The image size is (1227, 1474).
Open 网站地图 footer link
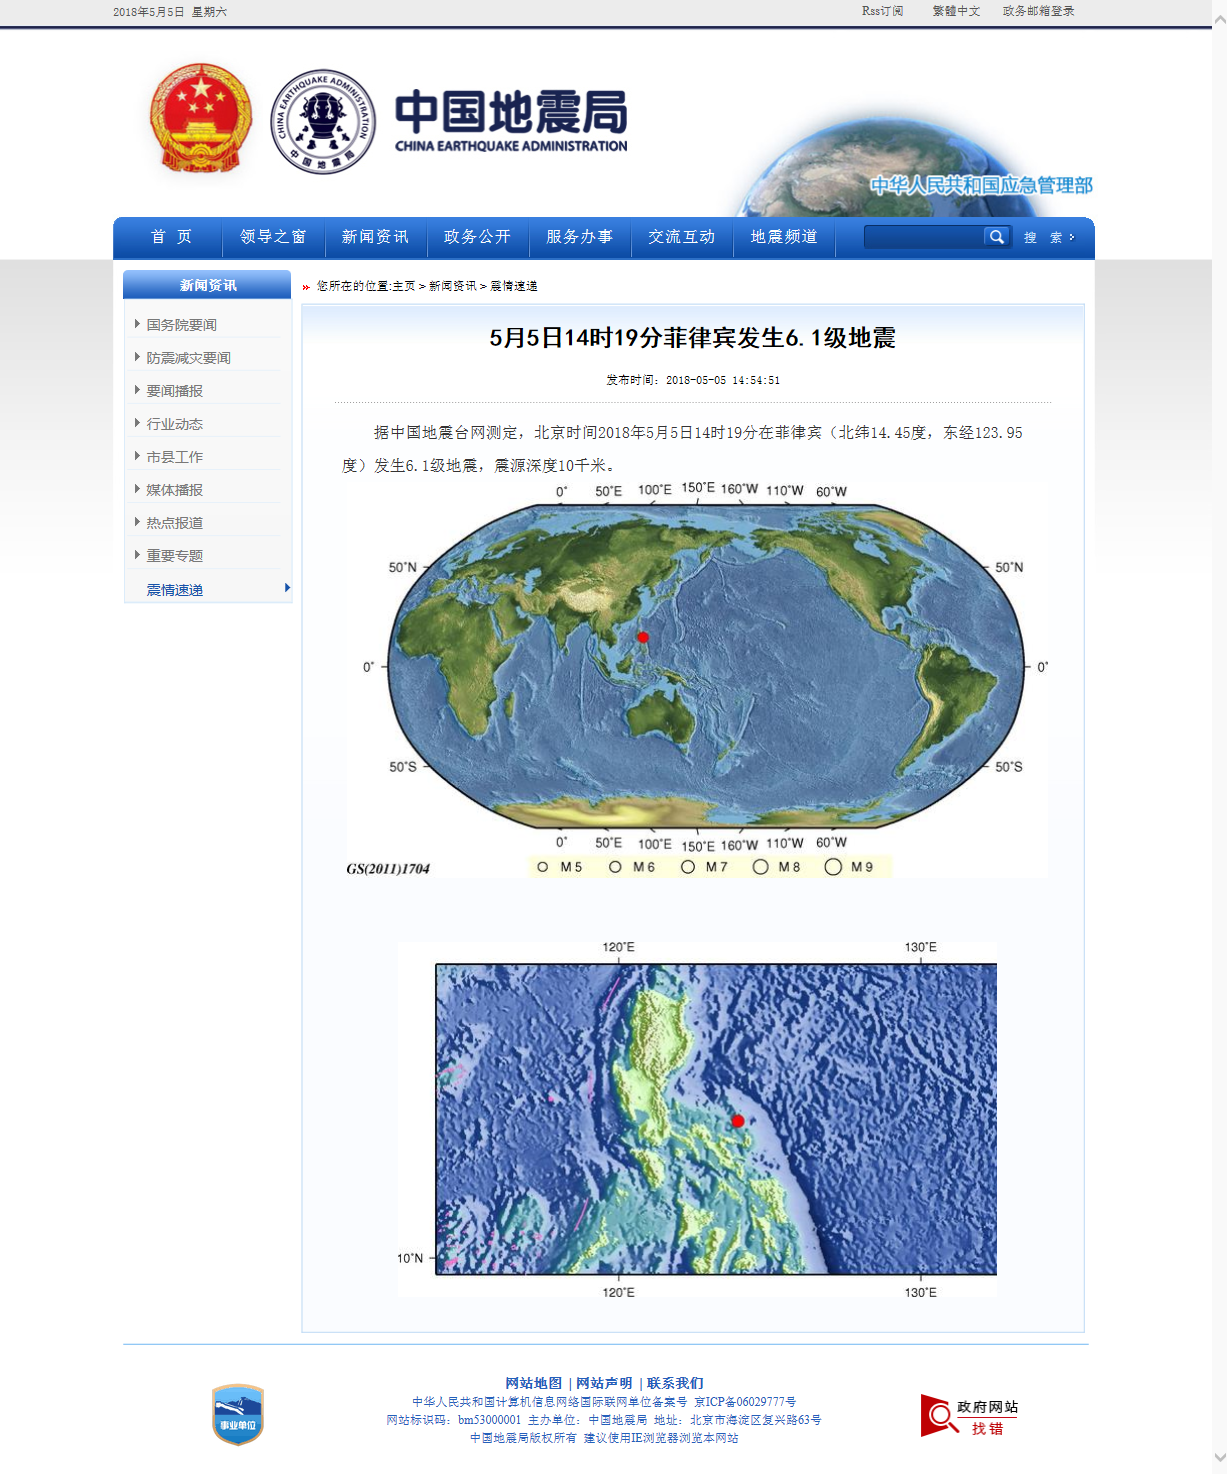click(533, 1383)
